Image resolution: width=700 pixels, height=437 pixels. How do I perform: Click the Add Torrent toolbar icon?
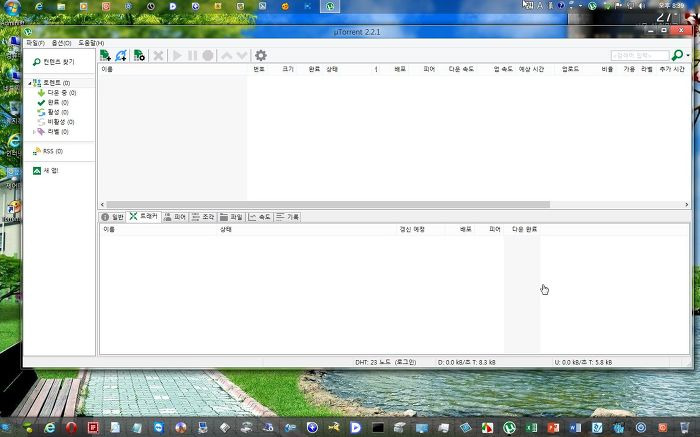click(105, 55)
